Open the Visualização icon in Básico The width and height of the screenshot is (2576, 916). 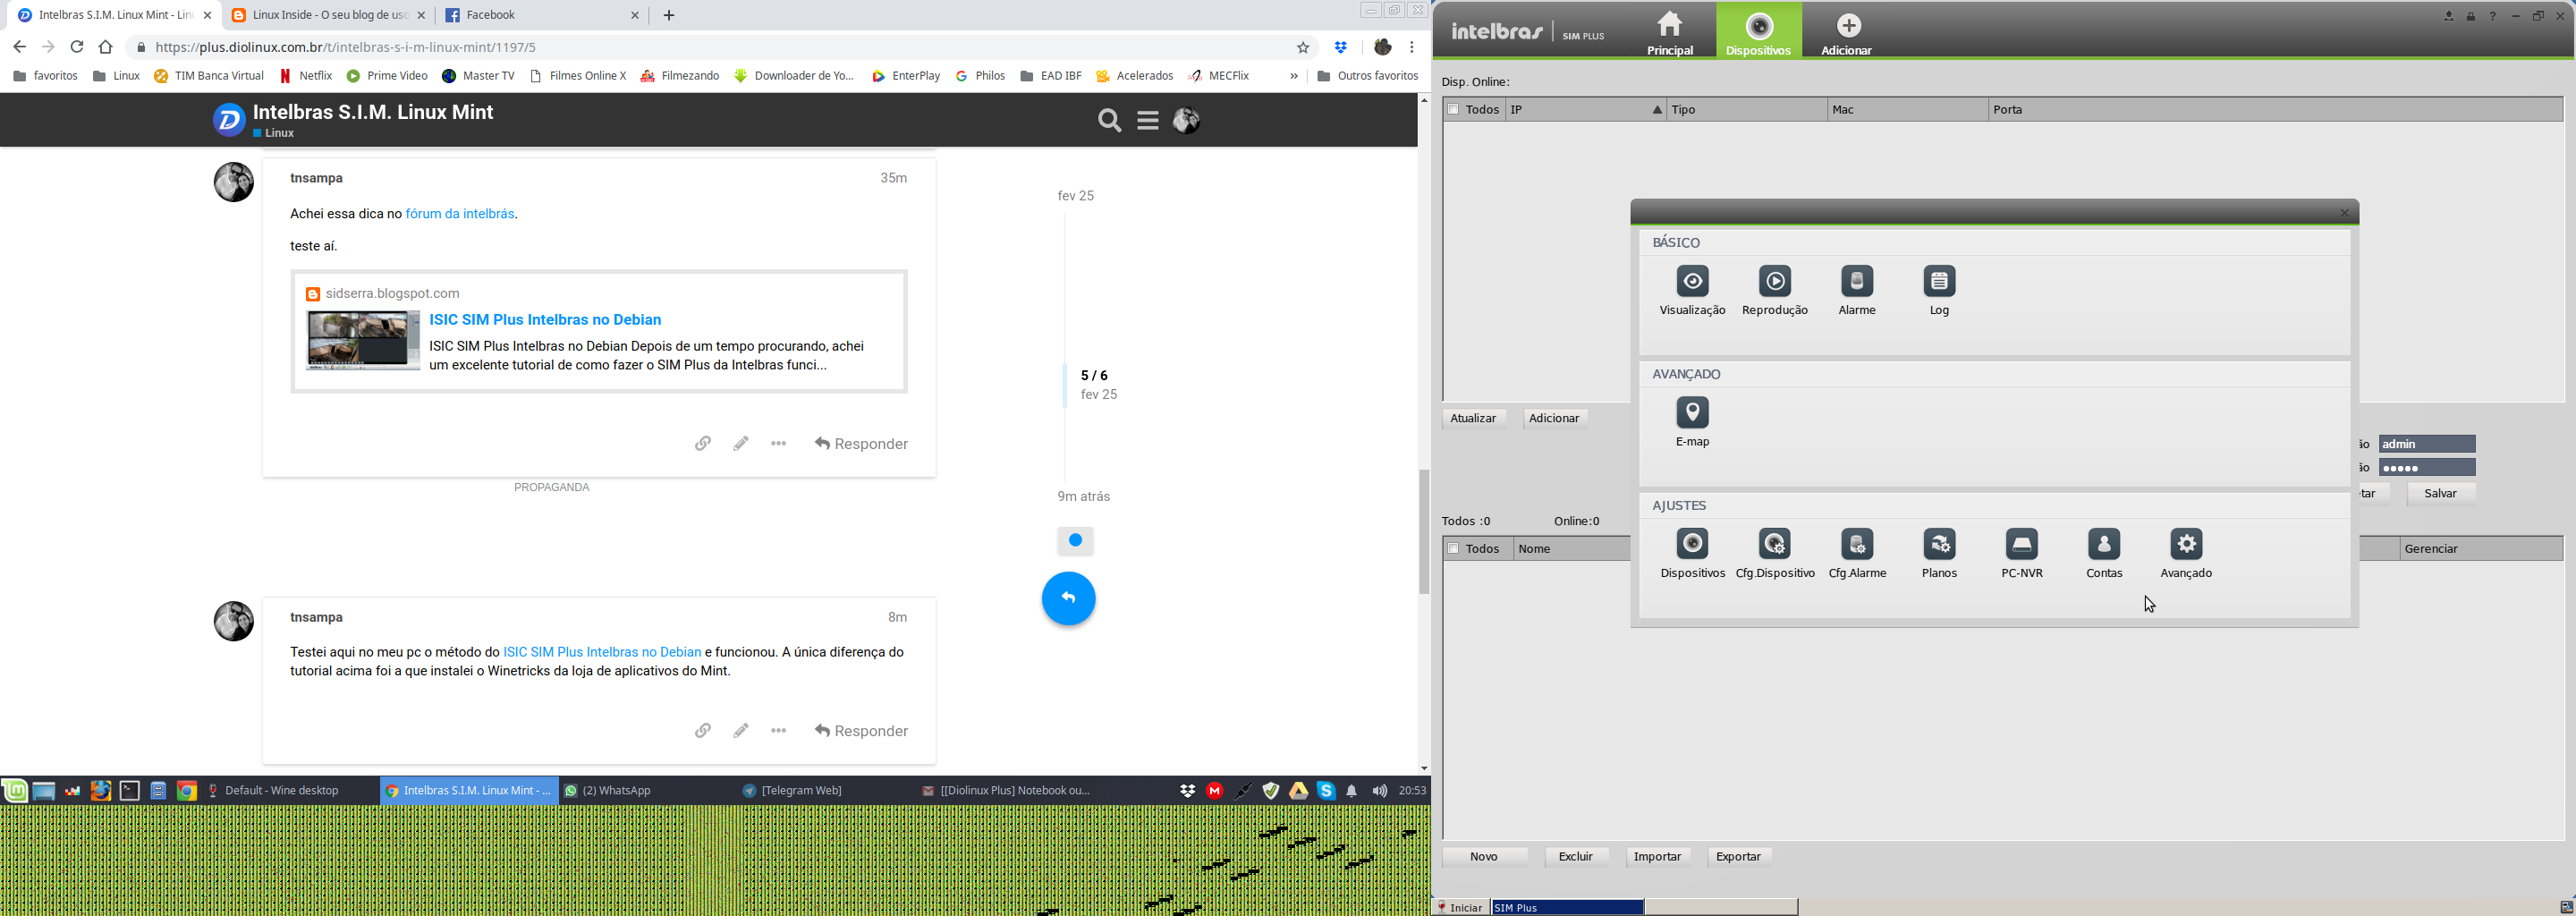tap(1692, 283)
